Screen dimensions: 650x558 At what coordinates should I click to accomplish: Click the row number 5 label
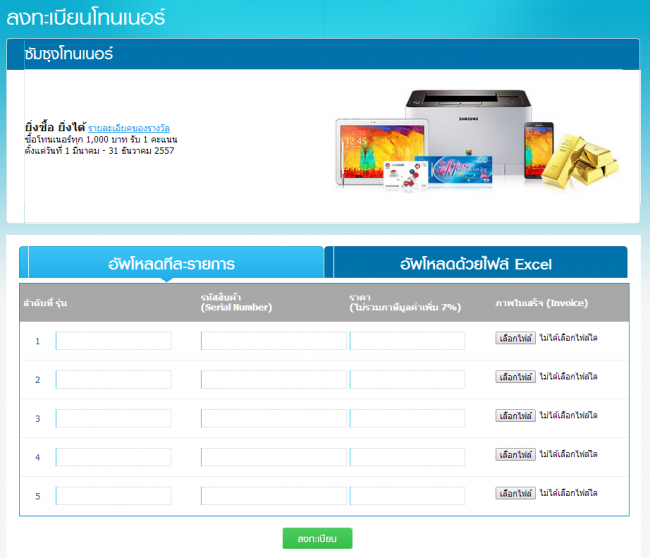click(x=37, y=496)
